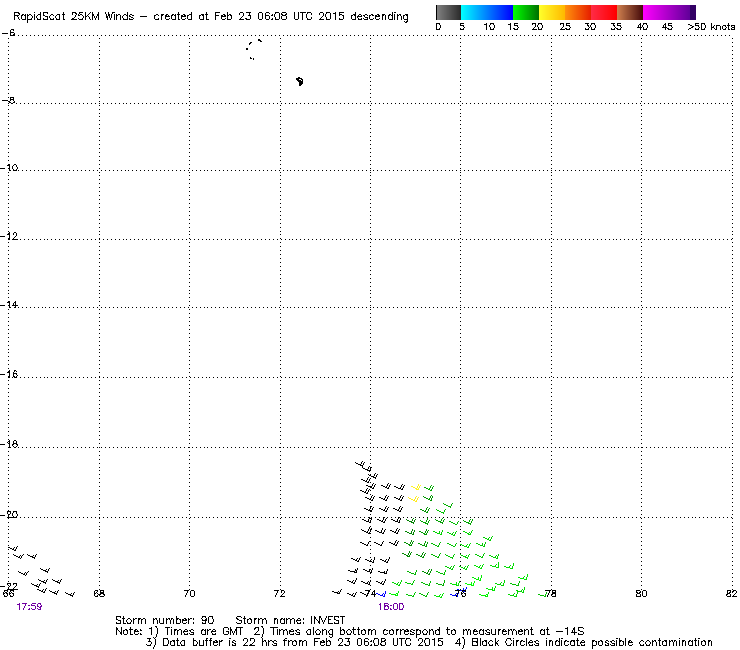Click the '>50 knots' legend label

click(711, 27)
